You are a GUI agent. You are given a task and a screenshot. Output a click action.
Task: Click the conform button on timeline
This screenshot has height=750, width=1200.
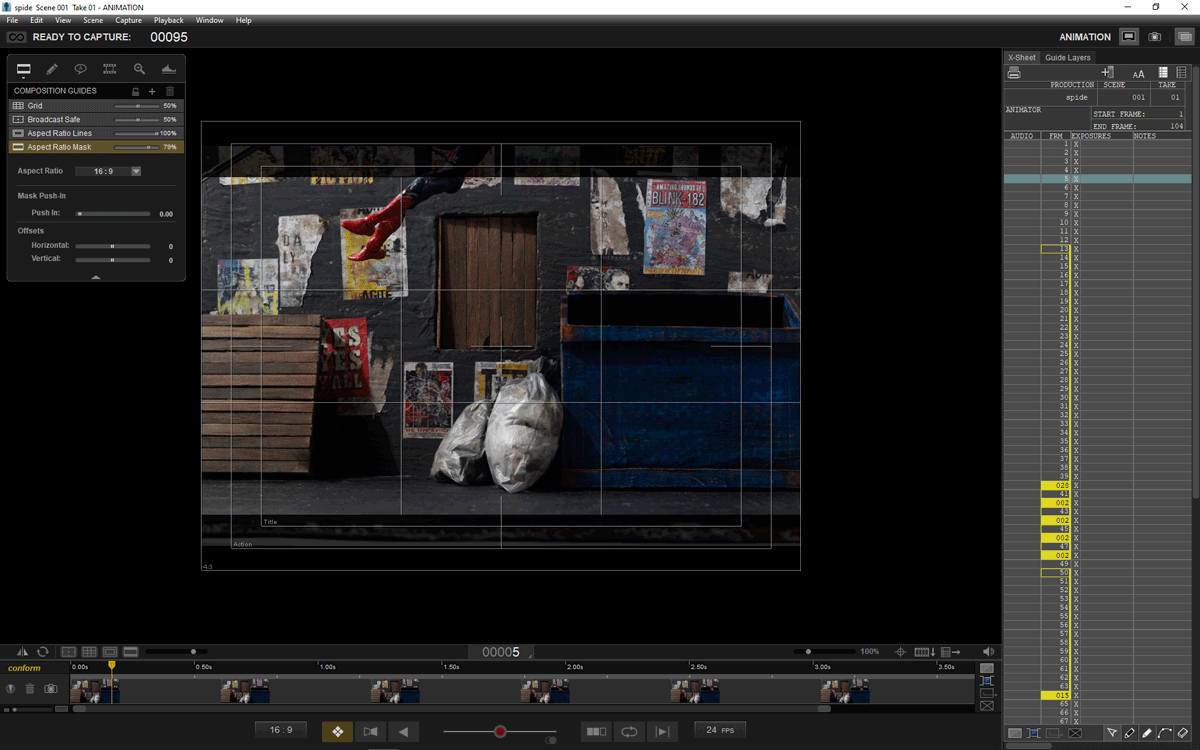[x=25, y=668]
